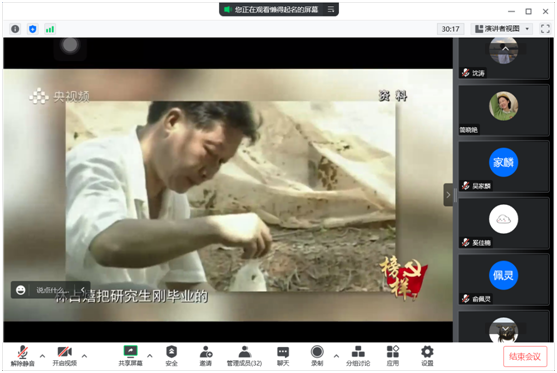Open the 聊天 chat icon
Viewport: 557px width, 373px height.
pos(283,356)
